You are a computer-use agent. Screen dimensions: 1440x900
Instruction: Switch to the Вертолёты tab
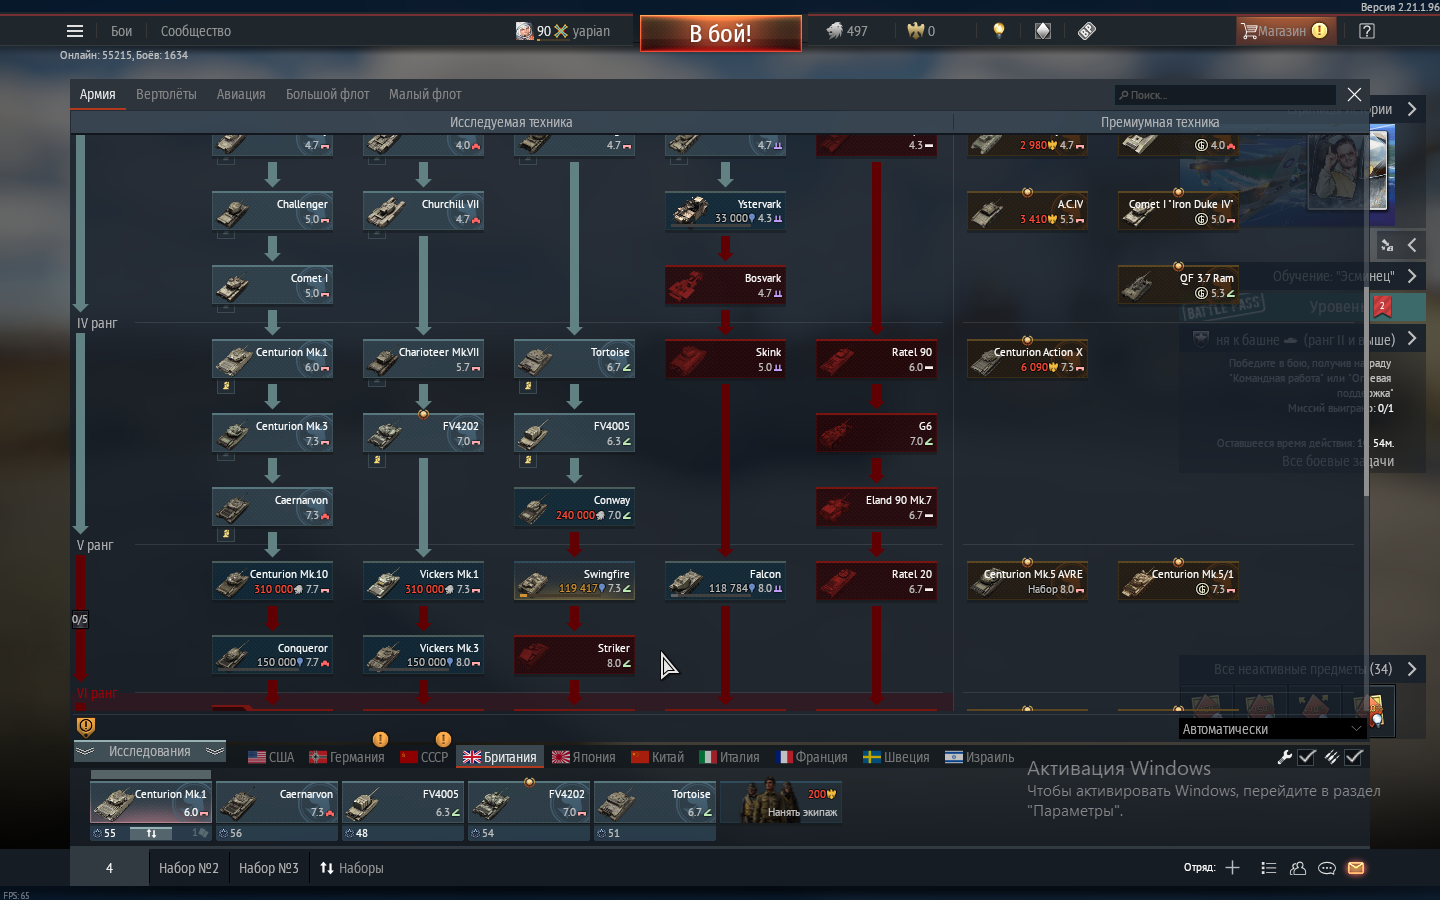[166, 94]
